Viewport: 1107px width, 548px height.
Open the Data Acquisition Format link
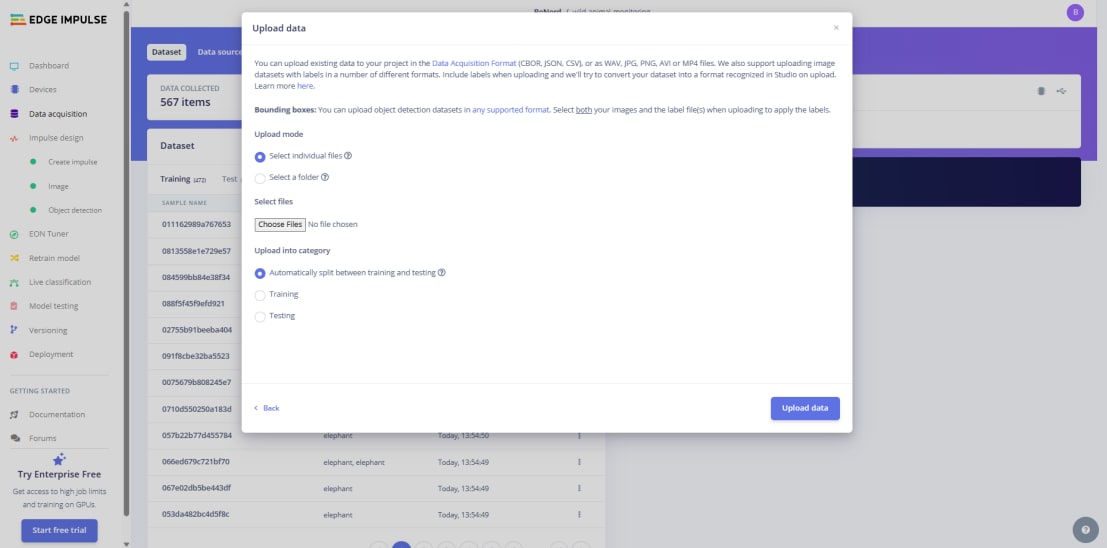[474, 63]
